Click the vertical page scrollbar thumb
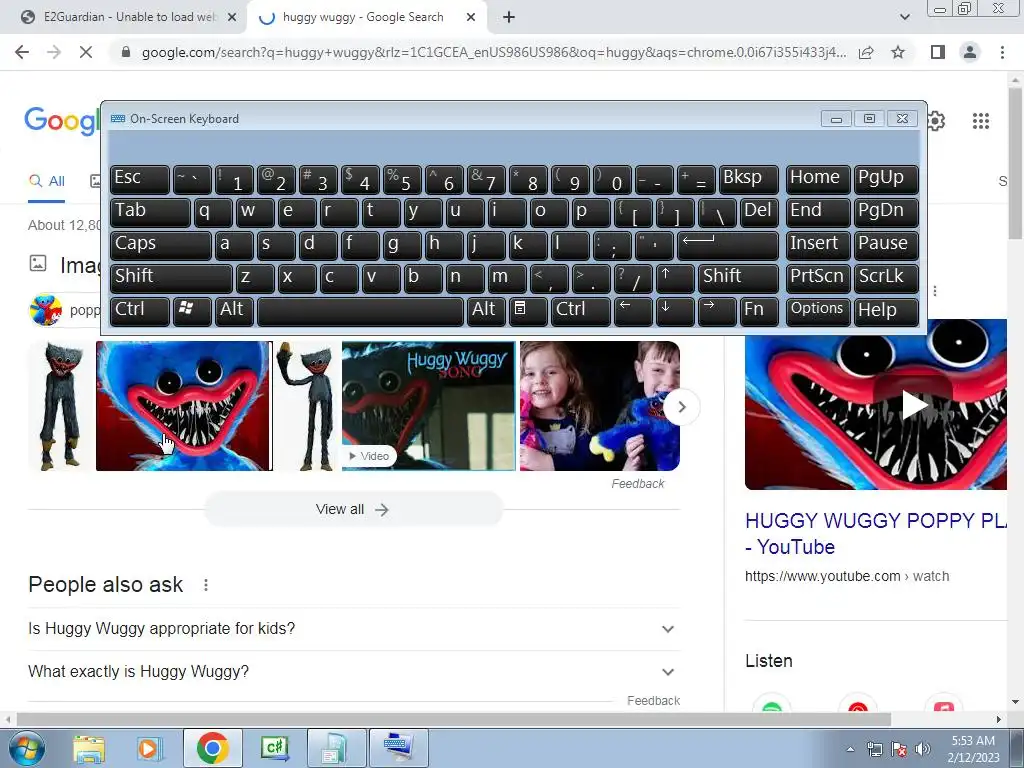 (1015, 163)
